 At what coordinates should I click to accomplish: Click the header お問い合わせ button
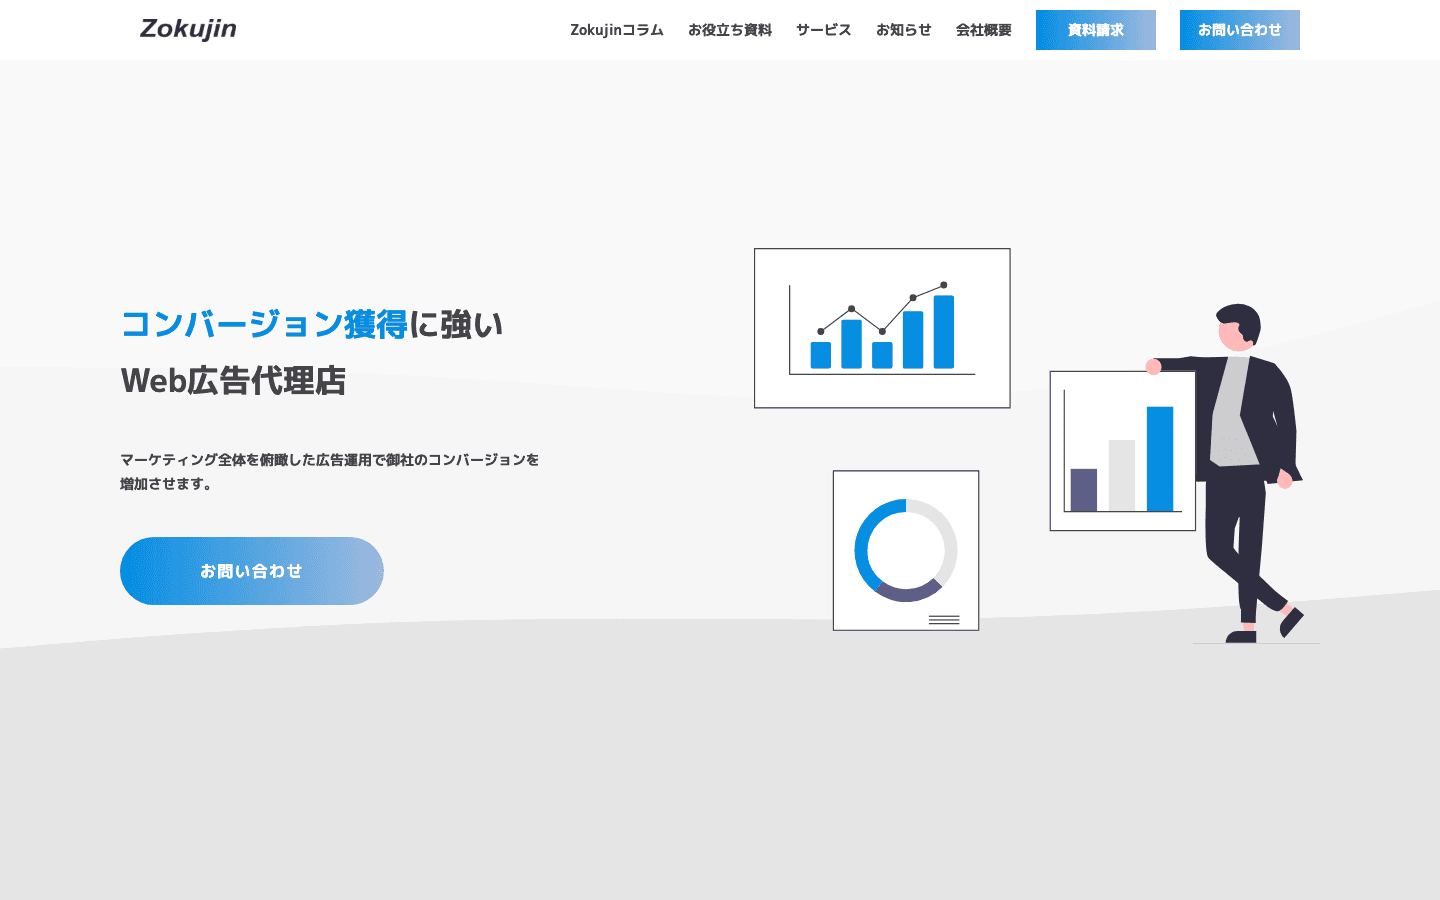(x=1240, y=30)
